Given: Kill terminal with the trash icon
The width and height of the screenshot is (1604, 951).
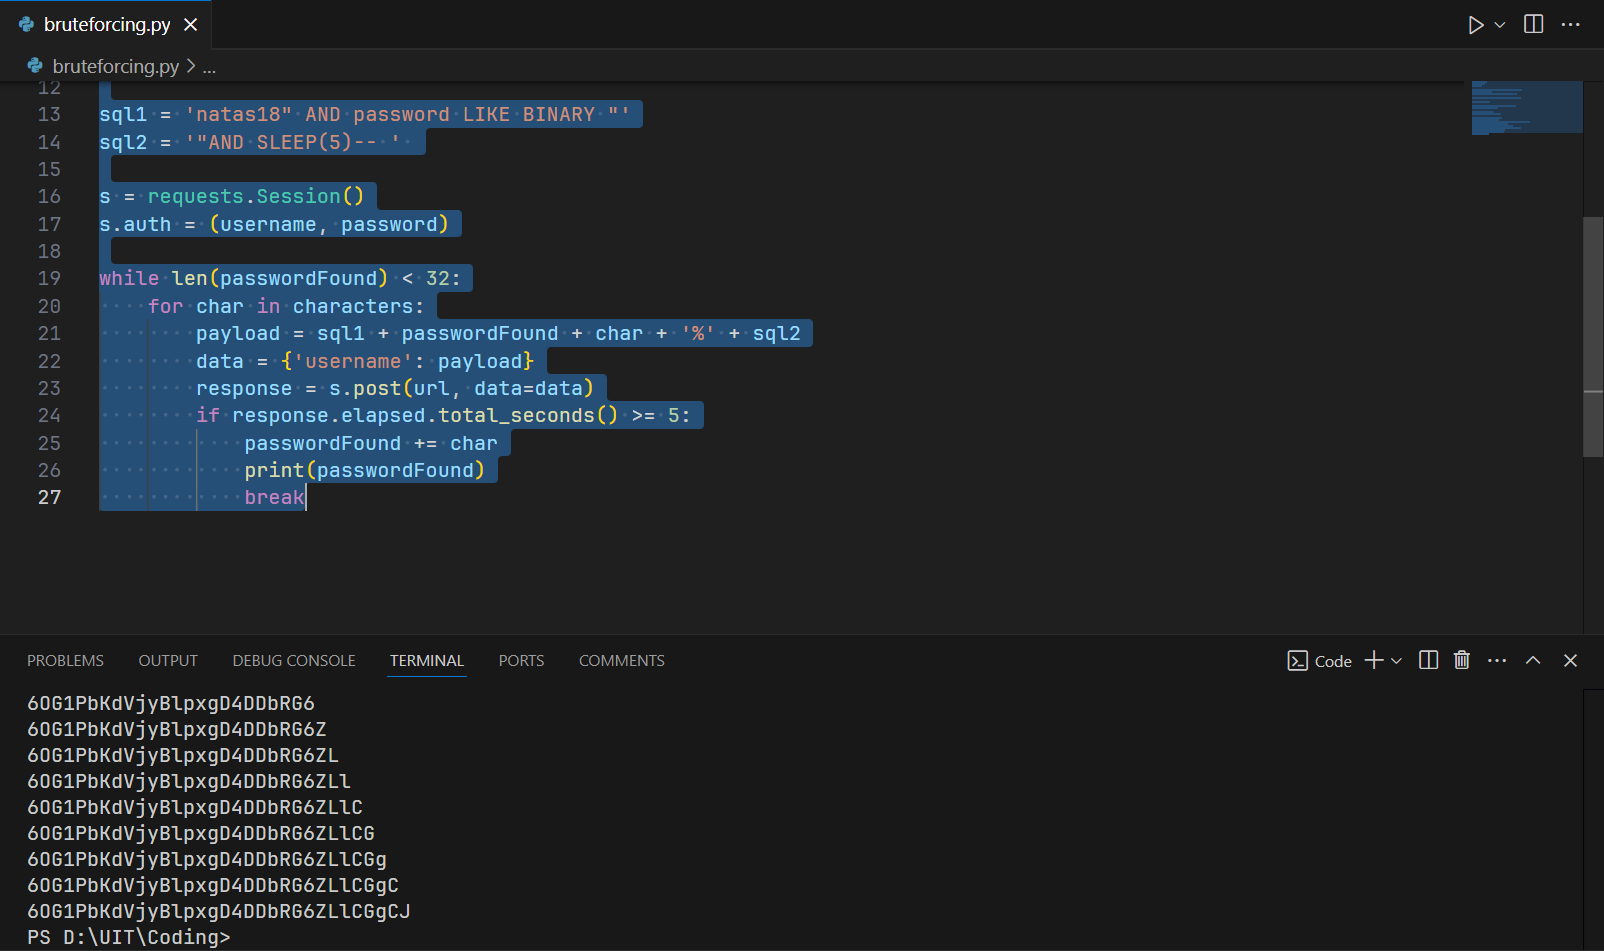Looking at the screenshot, I should tap(1462, 660).
